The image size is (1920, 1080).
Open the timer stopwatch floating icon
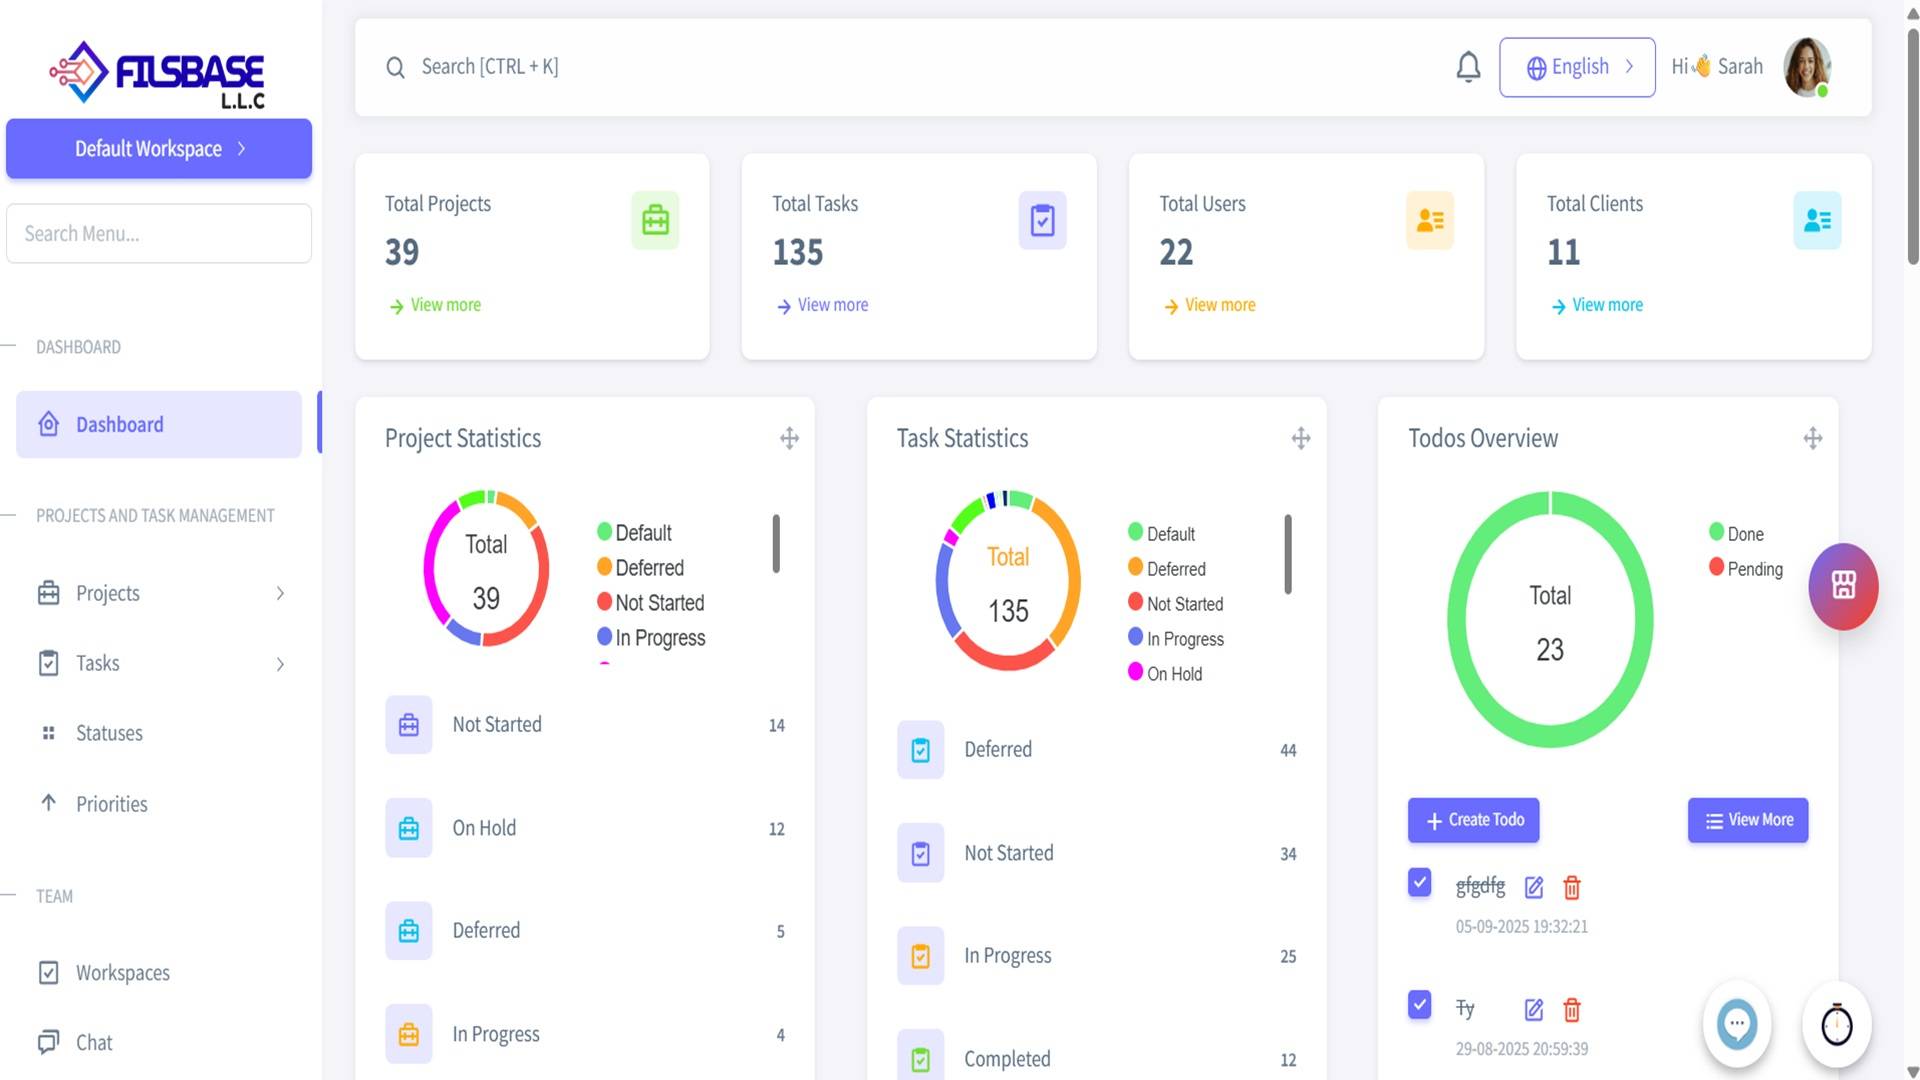pos(1836,1024)
